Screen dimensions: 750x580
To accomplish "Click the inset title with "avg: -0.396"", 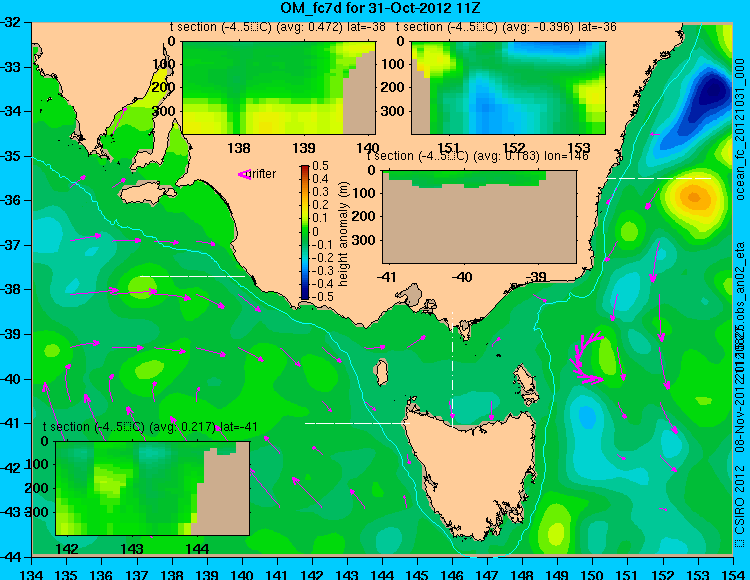I will point(506,27).
